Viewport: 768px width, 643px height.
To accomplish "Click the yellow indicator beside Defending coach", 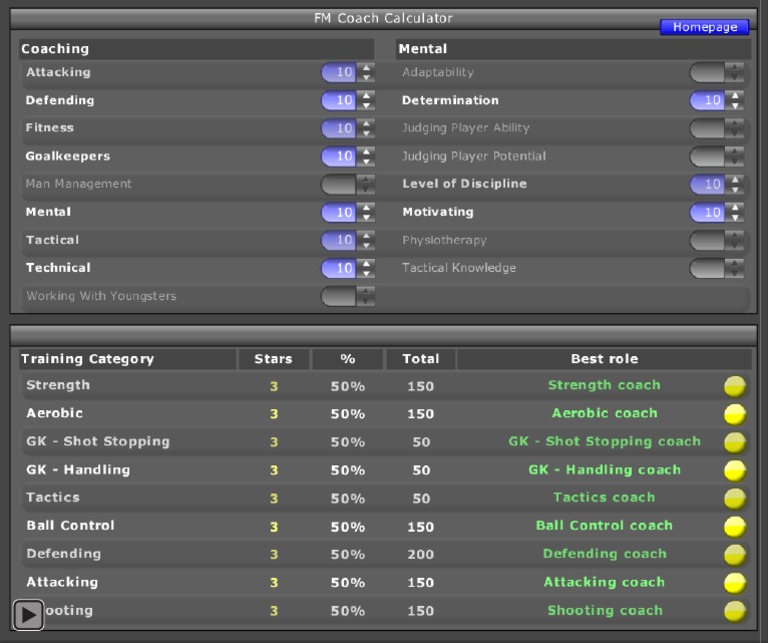I will click(x=735, y=554).
